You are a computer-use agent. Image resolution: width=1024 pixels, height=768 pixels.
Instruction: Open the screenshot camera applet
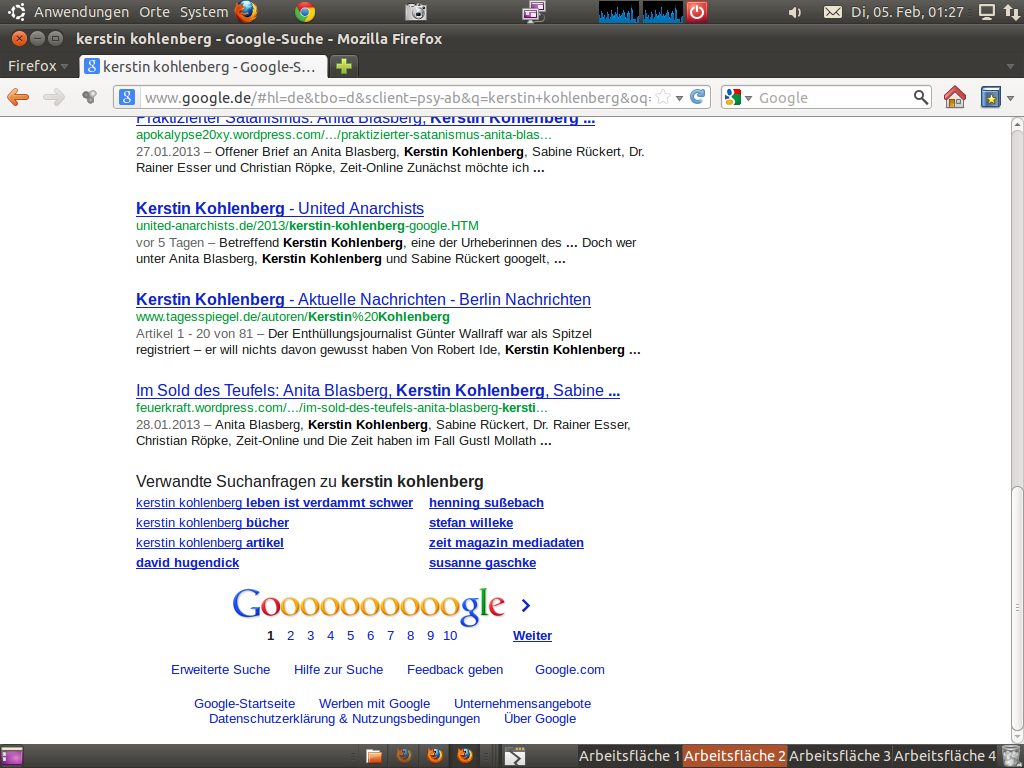click(415, 12)
